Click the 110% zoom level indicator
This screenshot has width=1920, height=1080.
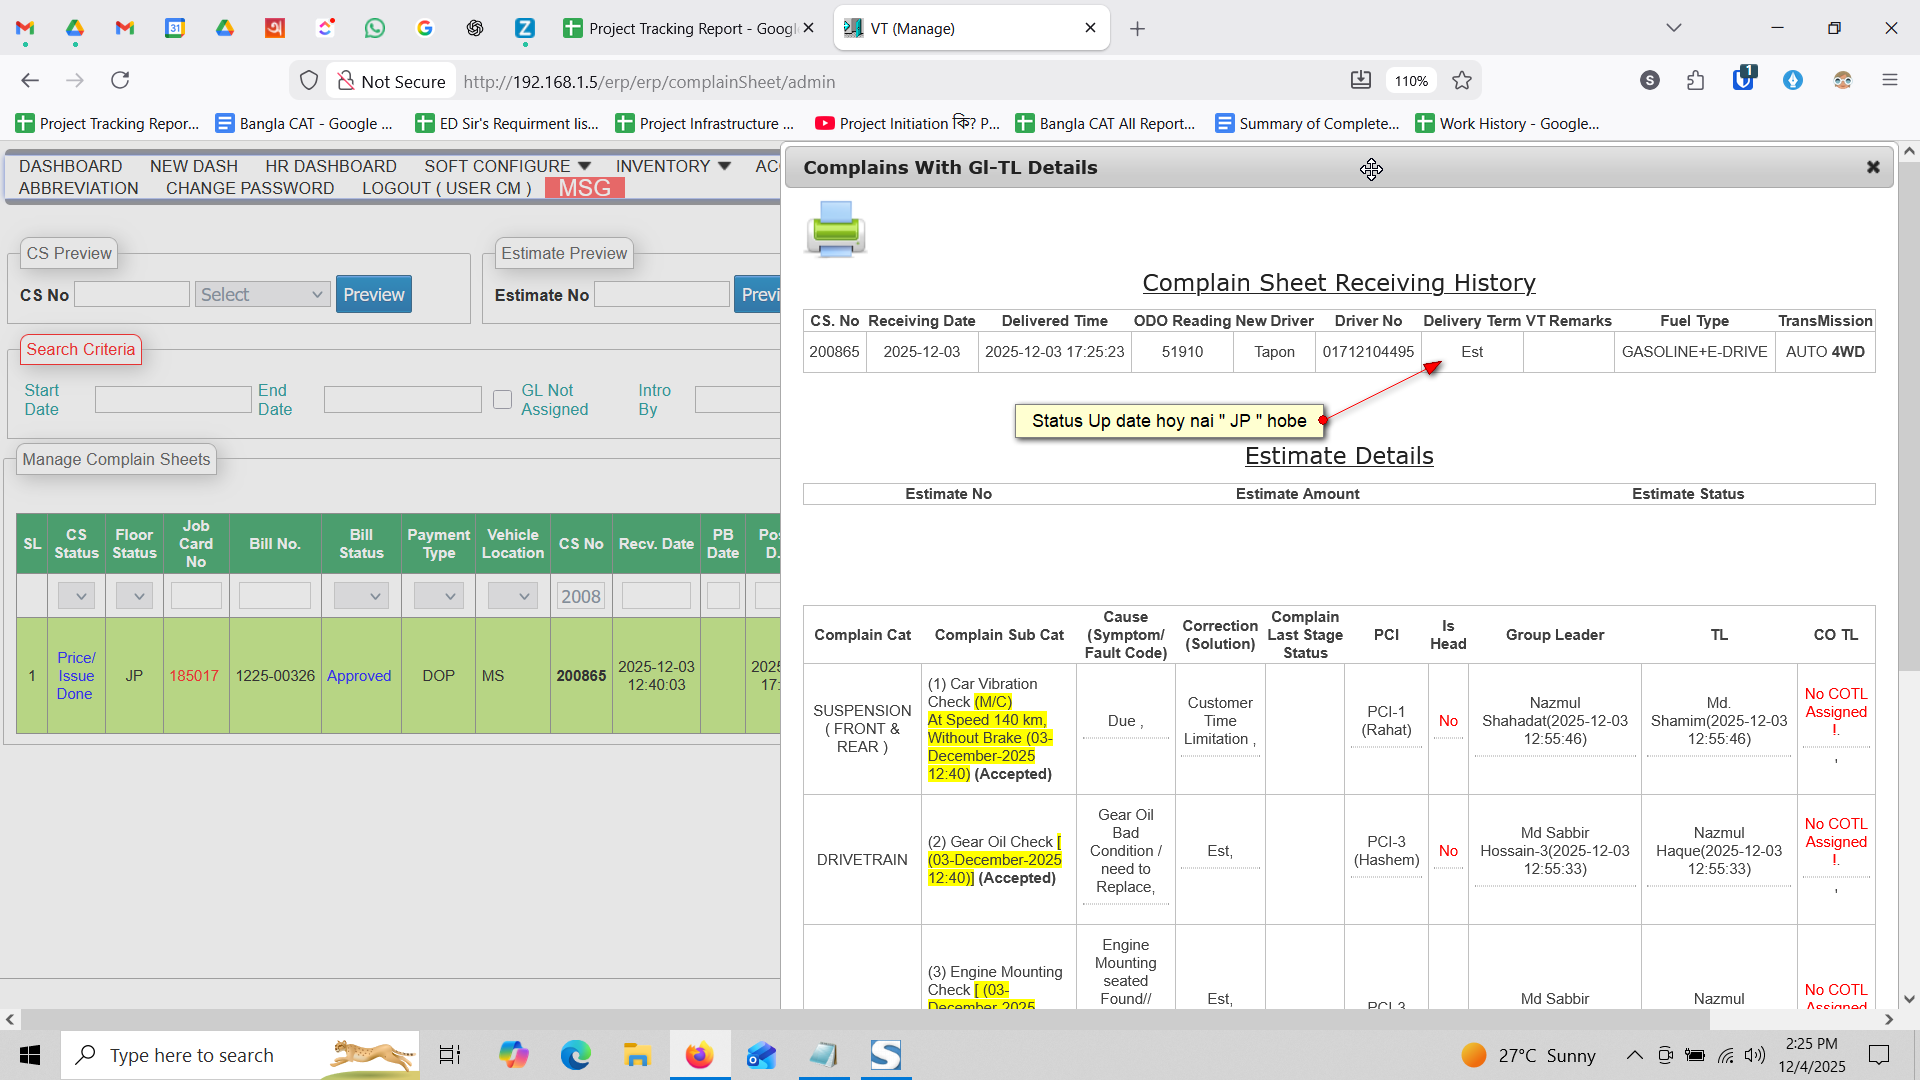(1411, 81)
